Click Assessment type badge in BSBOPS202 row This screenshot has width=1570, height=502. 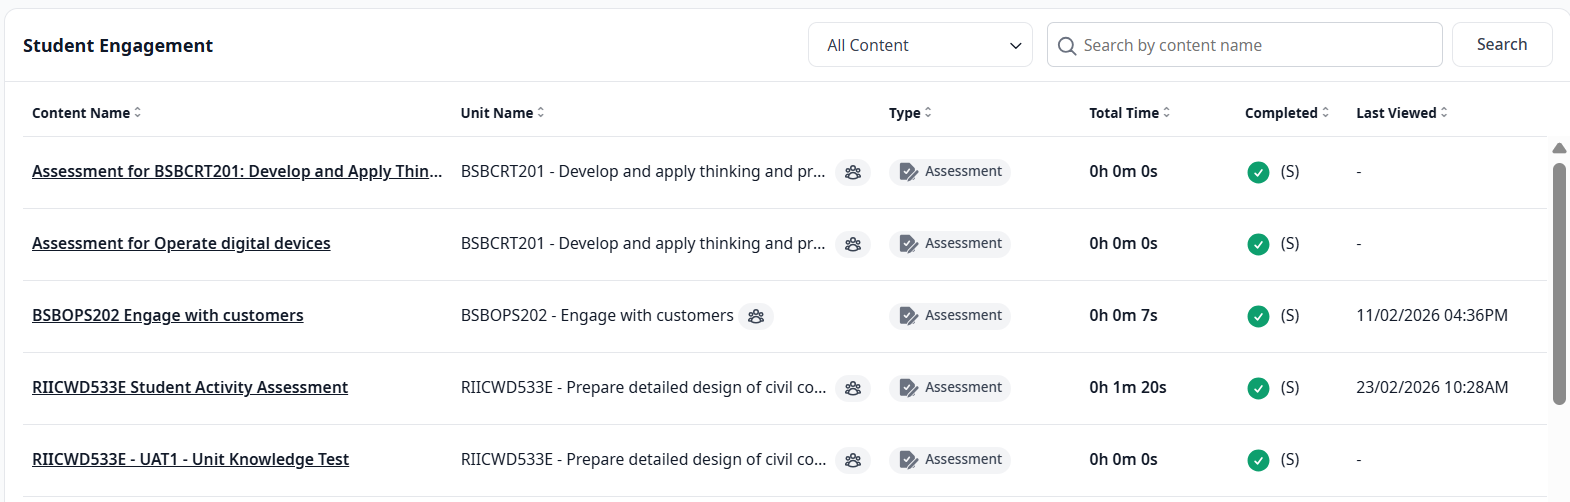pos(950,316)
